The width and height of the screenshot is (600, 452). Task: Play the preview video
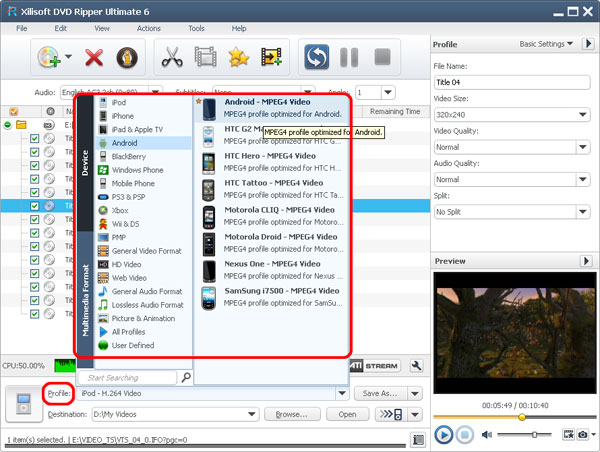(444, 435)
